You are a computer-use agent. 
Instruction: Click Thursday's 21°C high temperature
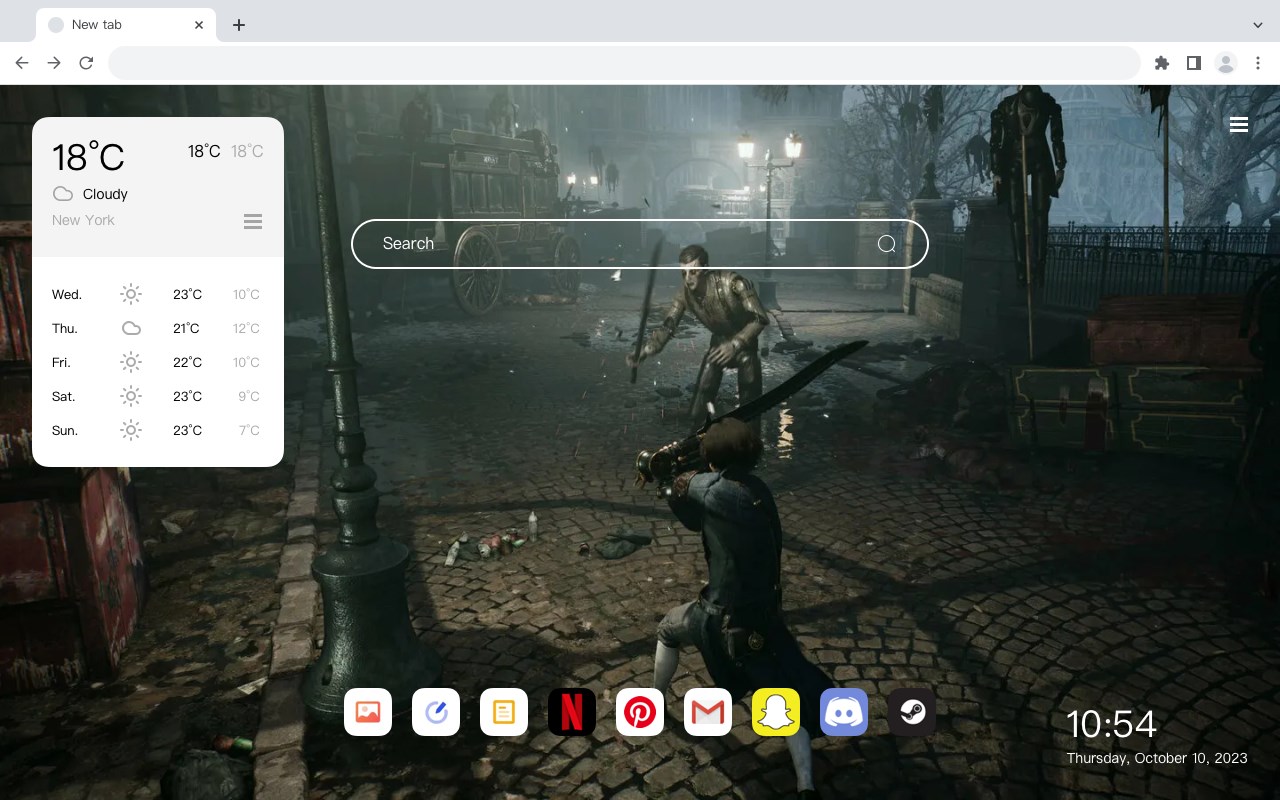tap(186, 328)
